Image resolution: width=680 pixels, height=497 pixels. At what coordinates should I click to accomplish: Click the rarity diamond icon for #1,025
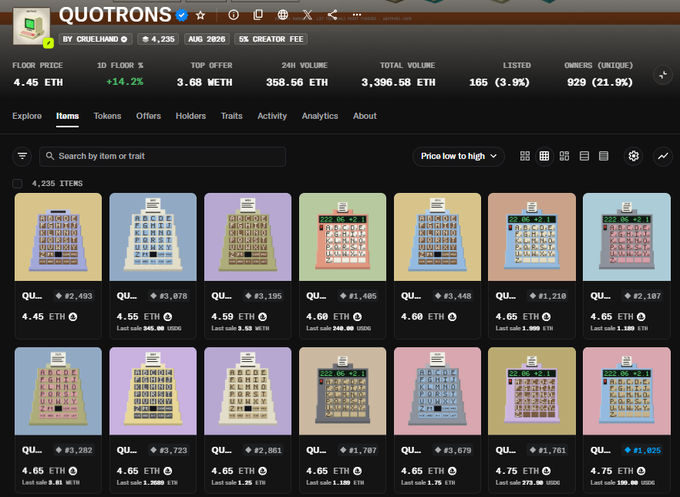(x=627, y=450)
